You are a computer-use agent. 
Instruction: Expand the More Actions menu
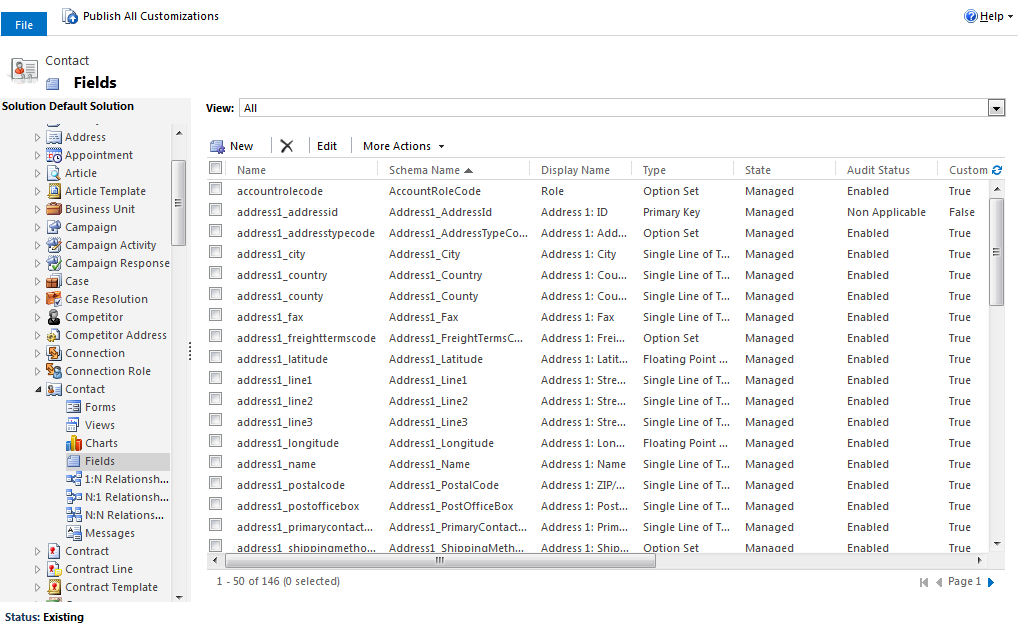(x=403, y=146)
